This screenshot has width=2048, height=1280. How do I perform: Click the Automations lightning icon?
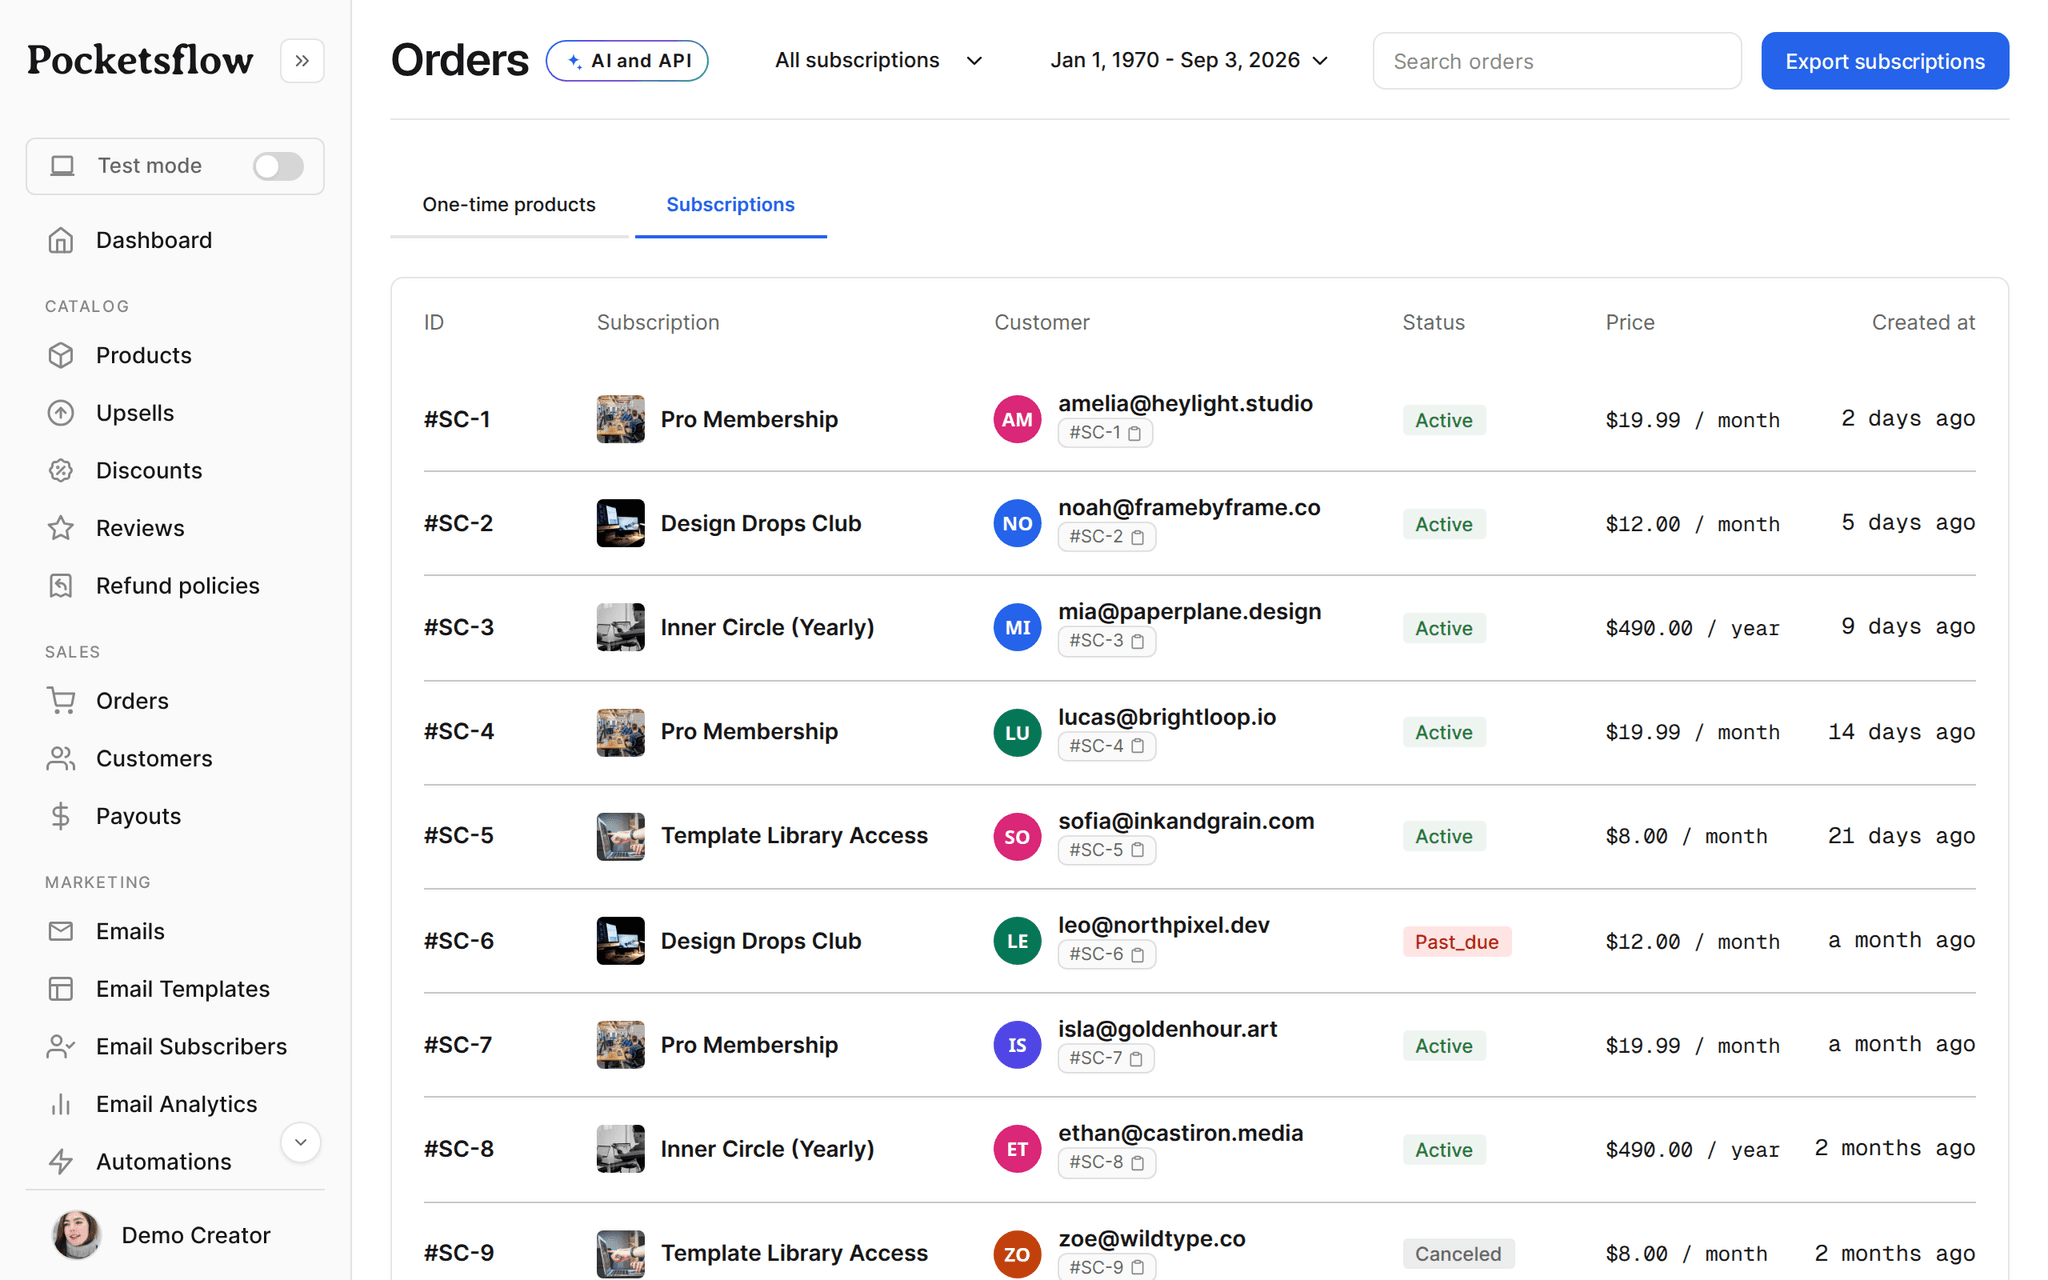[x=61, y=1162]
